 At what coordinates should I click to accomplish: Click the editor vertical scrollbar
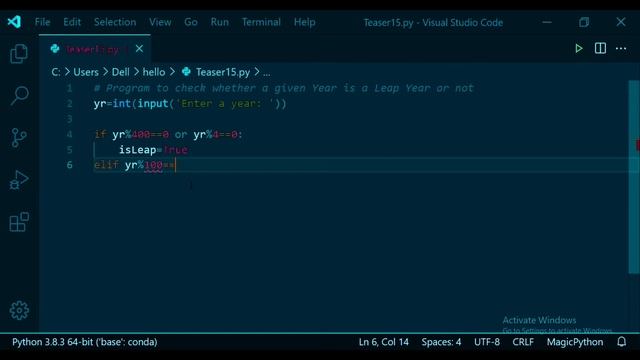(x=634, y=177)
